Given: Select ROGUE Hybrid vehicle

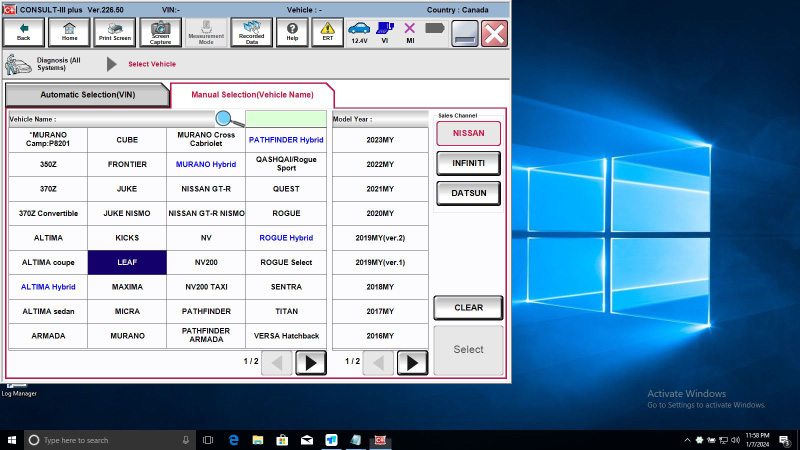Looking at the screenshot, I should tap(286, 238).
